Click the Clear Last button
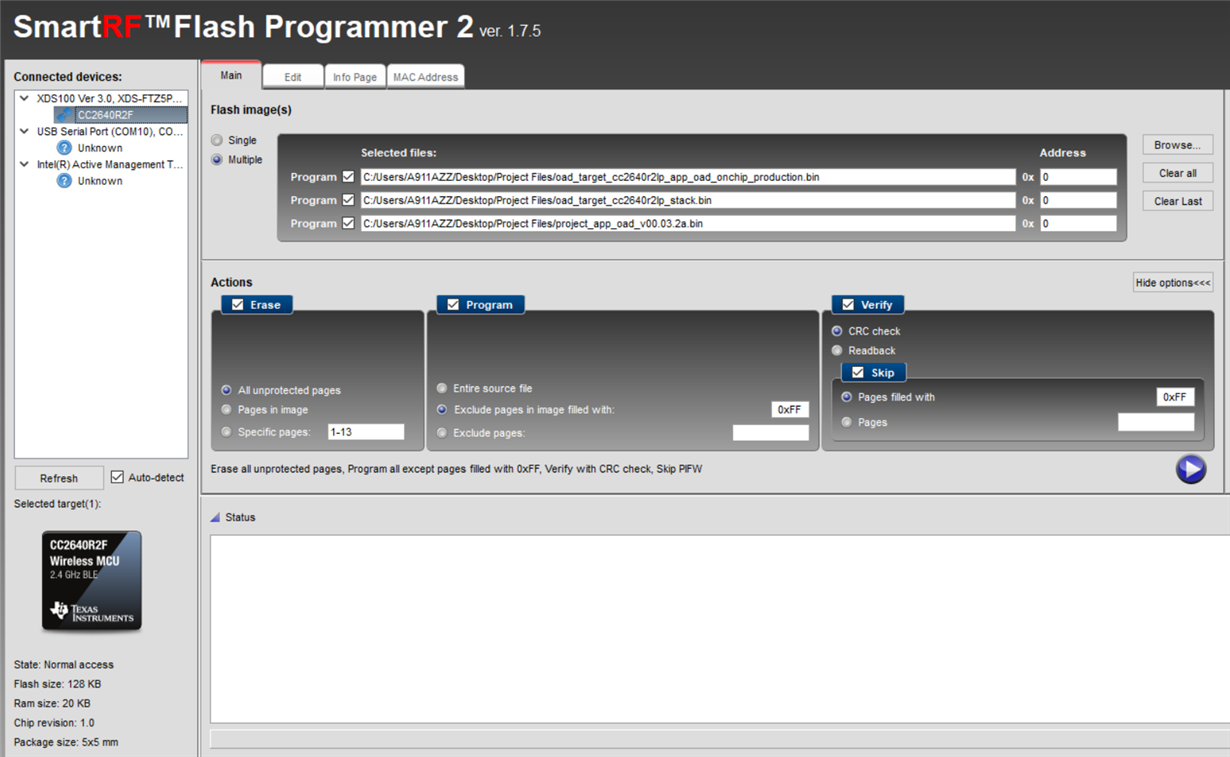 pyautogui.click(x=1178, y=201)
